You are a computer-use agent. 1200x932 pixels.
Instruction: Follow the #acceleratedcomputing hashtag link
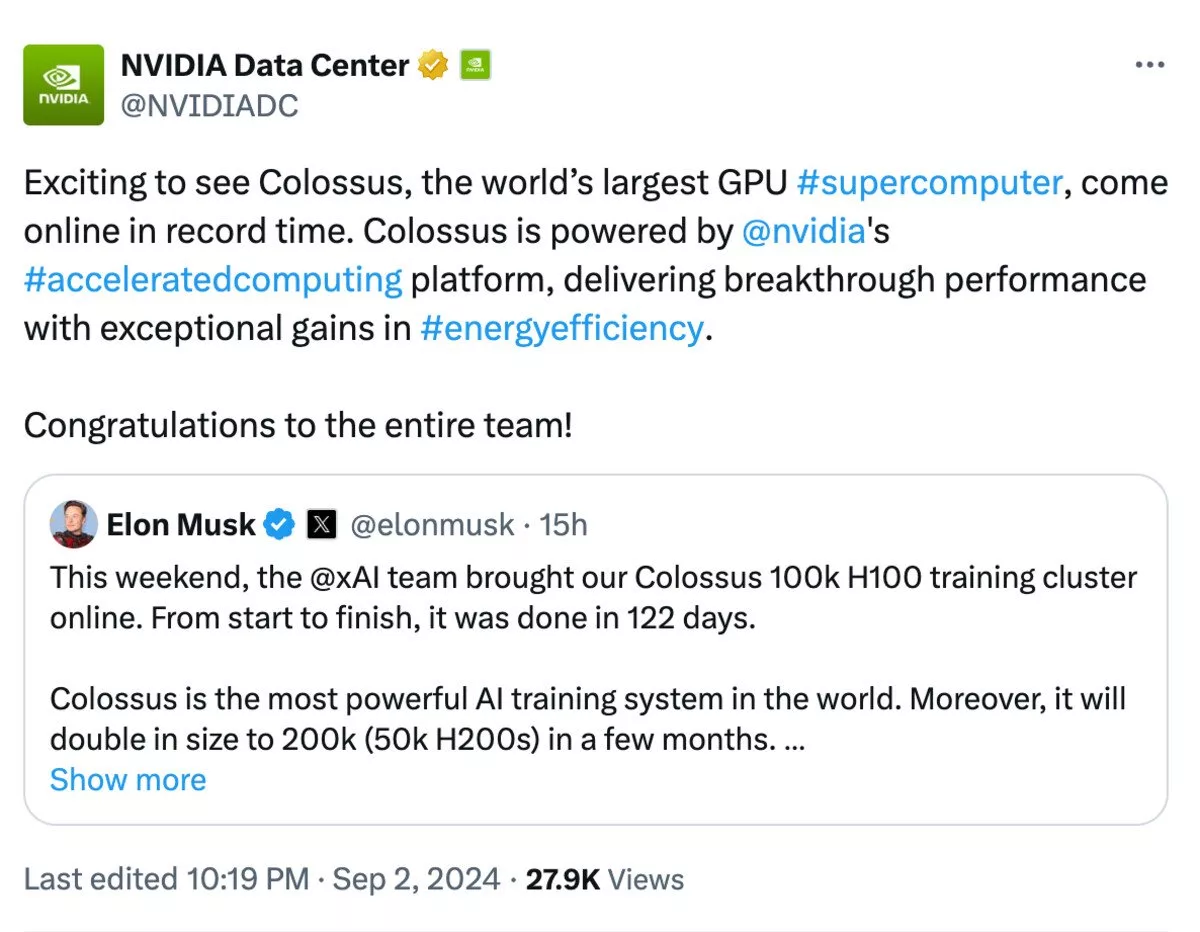[212, 279]
